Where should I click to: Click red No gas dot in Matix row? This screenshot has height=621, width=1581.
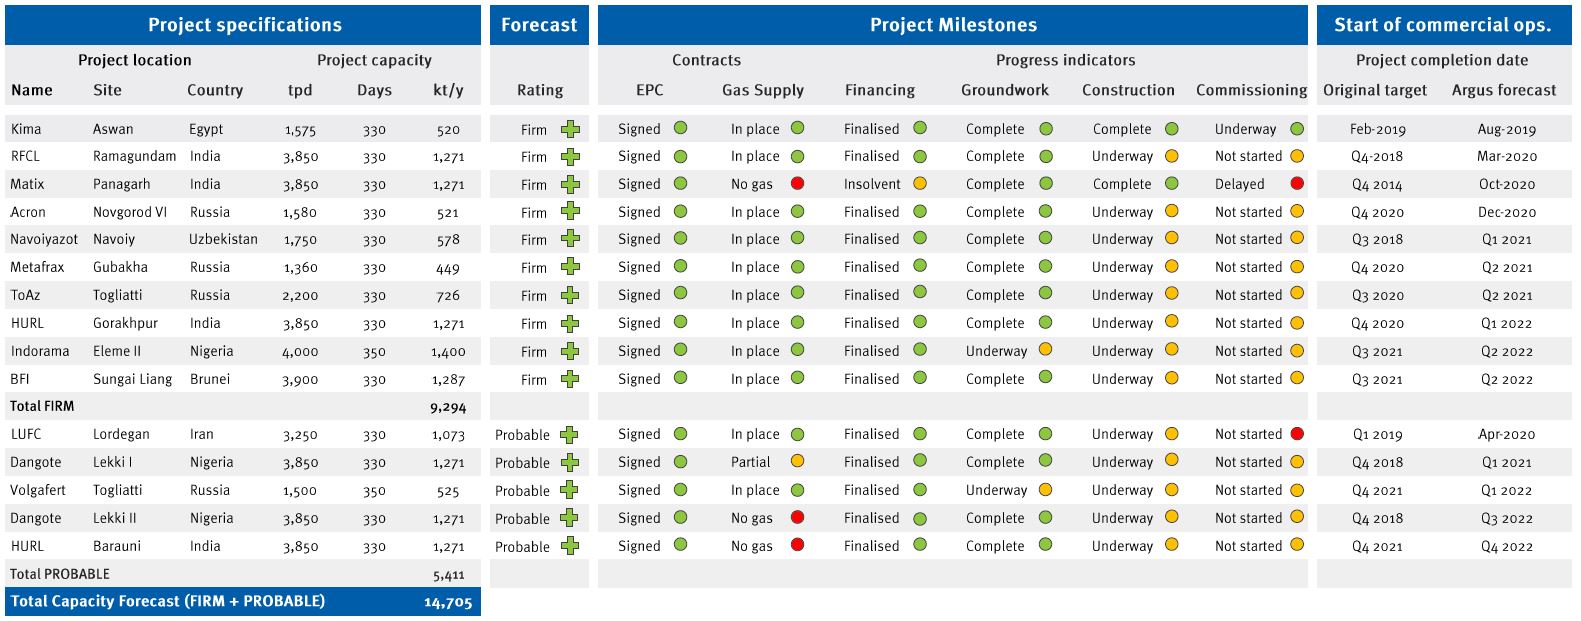[797, 184]
